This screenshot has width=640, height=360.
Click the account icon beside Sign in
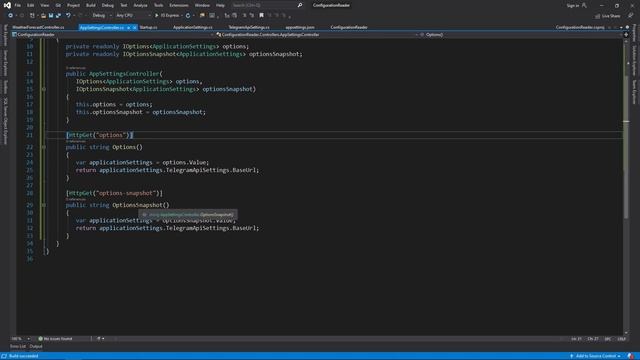coord(584,5)
